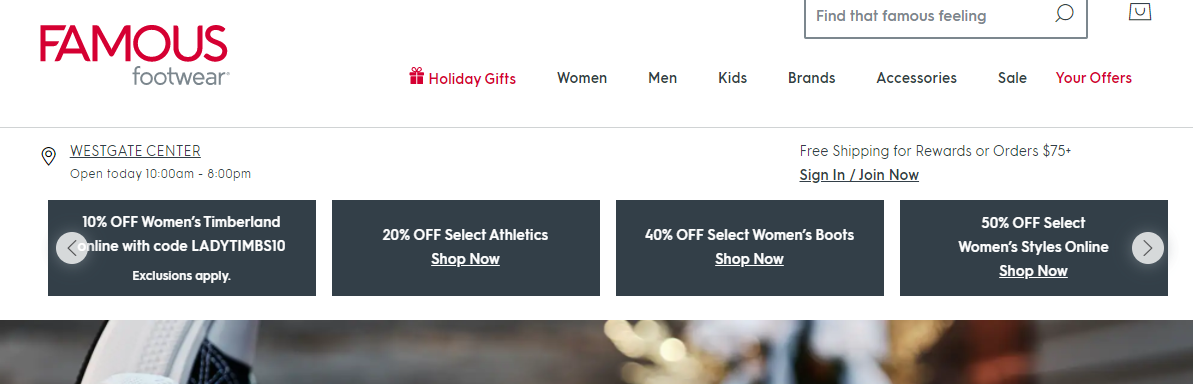Screen dimensions: 1193x384
Task: Advance promos with the right arrow
Action: click(1147, 248)
